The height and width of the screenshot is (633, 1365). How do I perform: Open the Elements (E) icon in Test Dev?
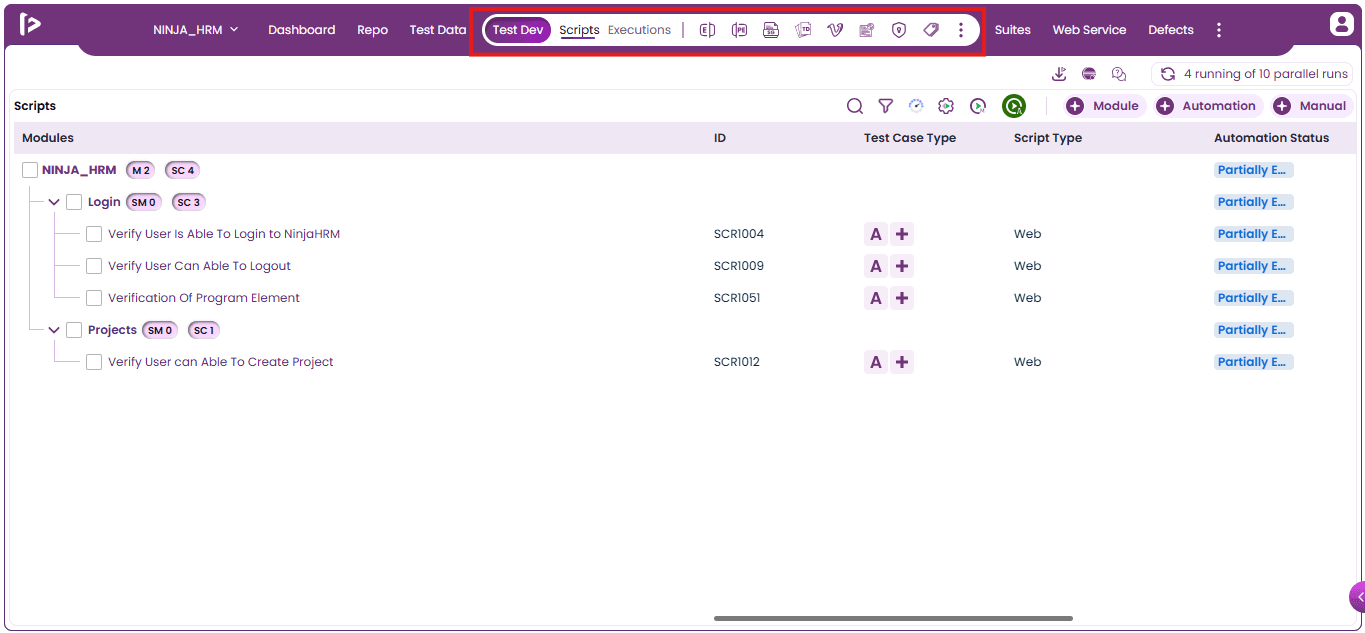click(x=707, y=30)
